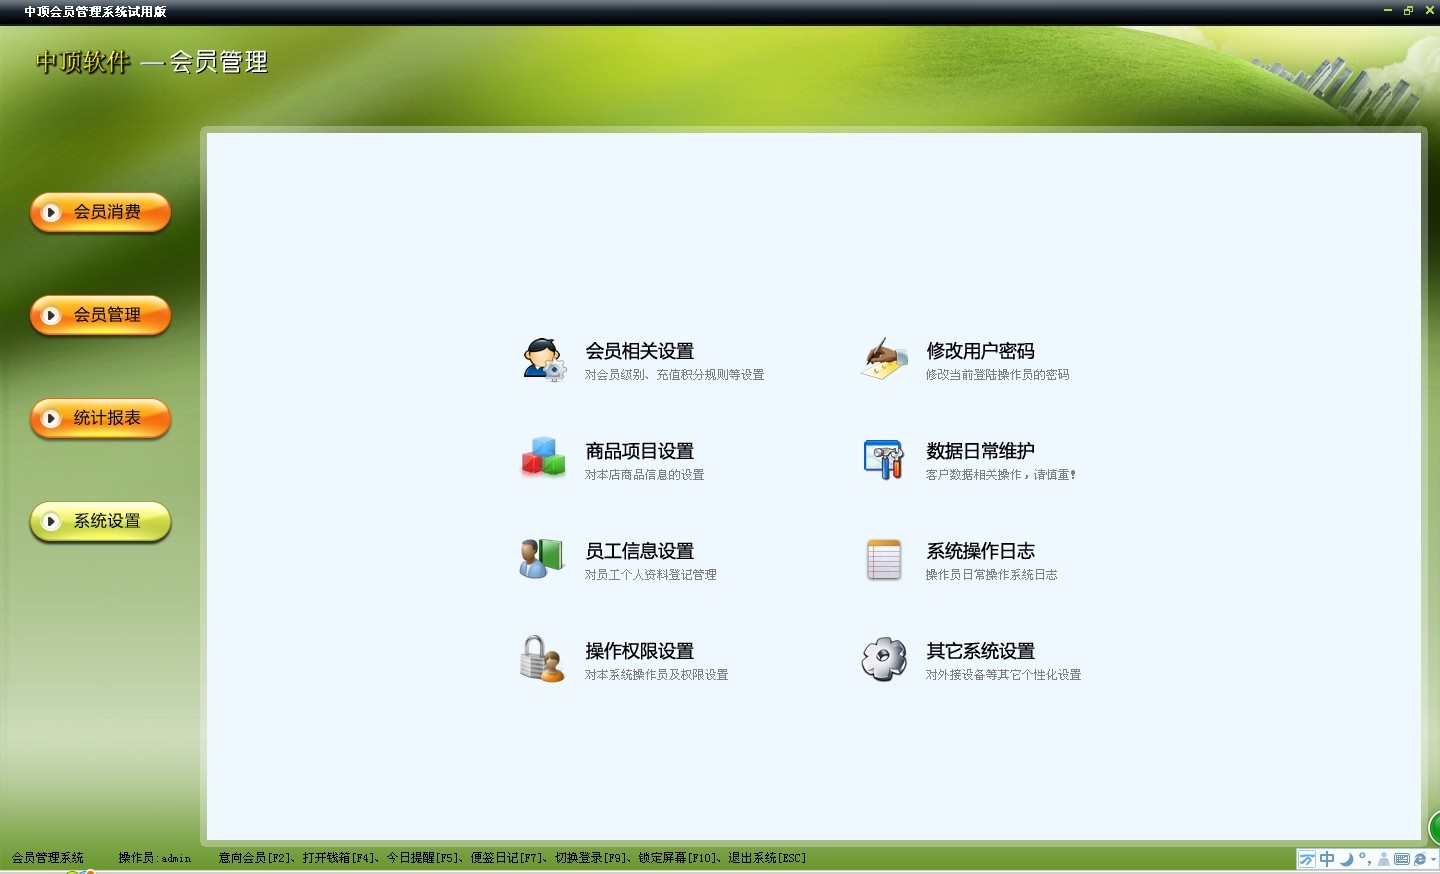Click the 会员管理系统 status bar label

pos(48,858)
